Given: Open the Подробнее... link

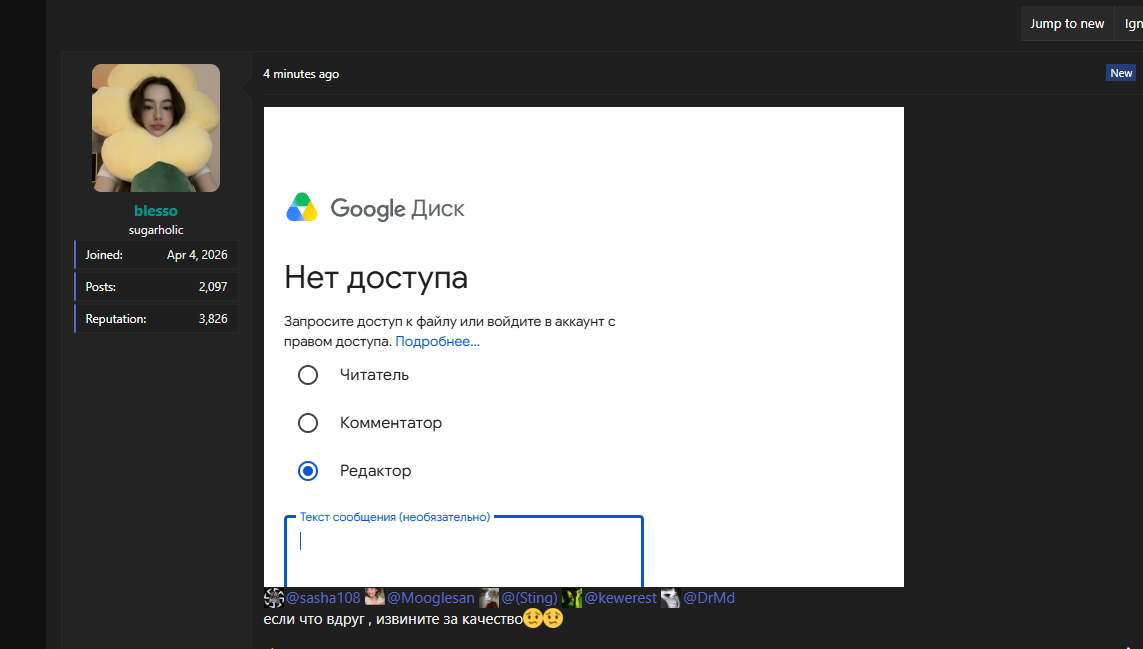Looking at the screenshot, I should (437, 341).
